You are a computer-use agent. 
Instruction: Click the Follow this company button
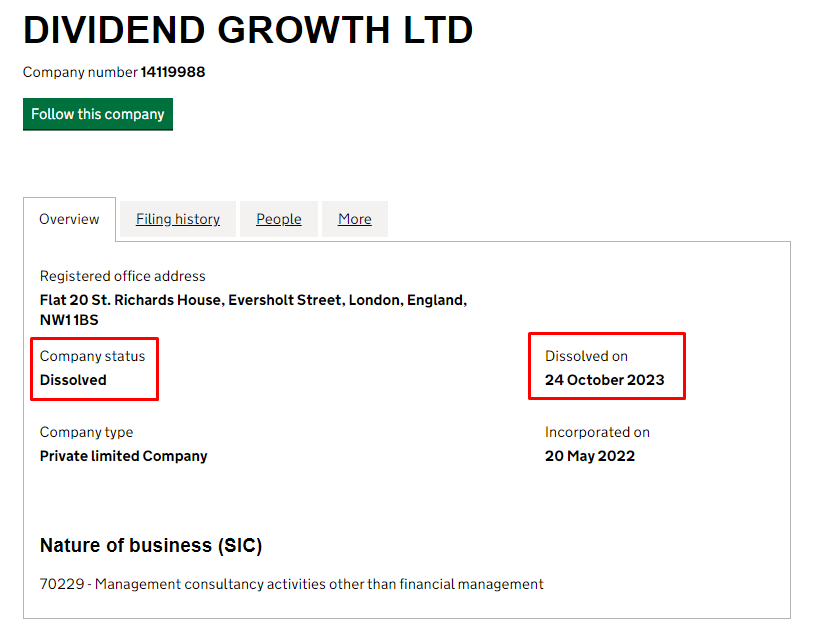97,114
